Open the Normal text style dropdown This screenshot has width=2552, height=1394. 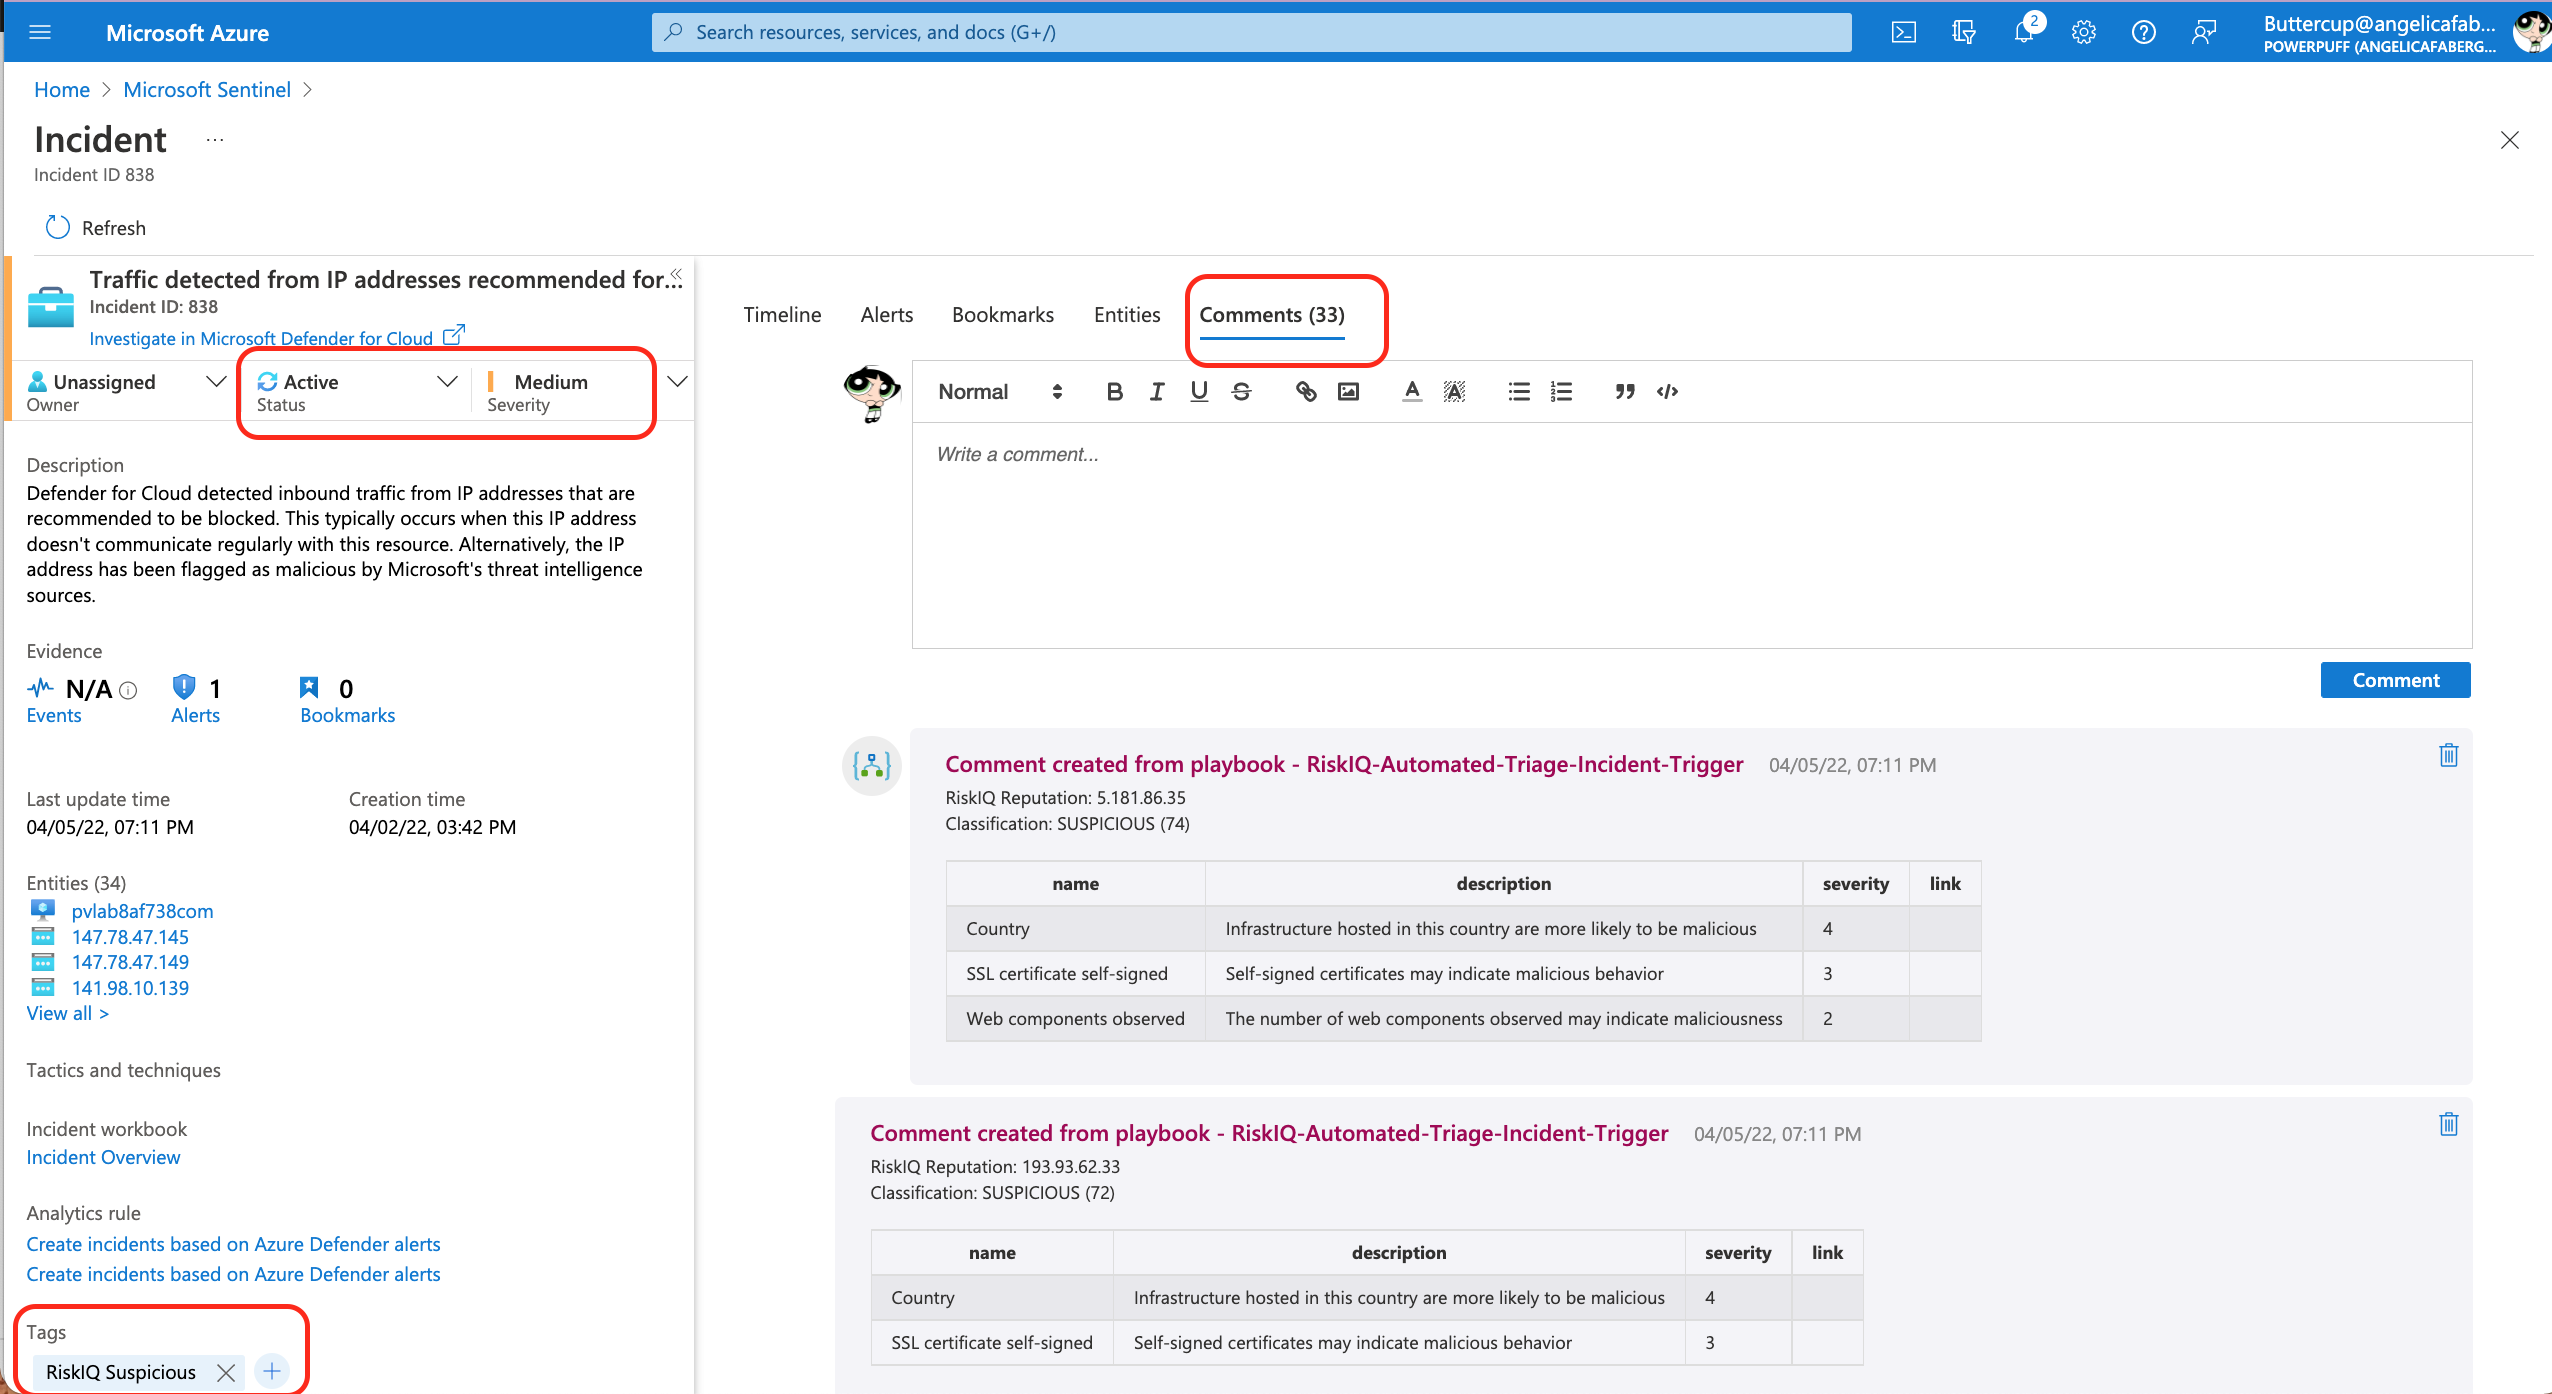tap(999, 392)
